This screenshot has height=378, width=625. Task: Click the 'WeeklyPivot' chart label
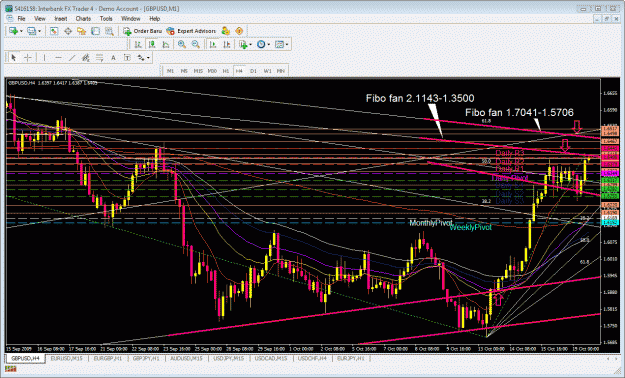(x=470, y=227)
